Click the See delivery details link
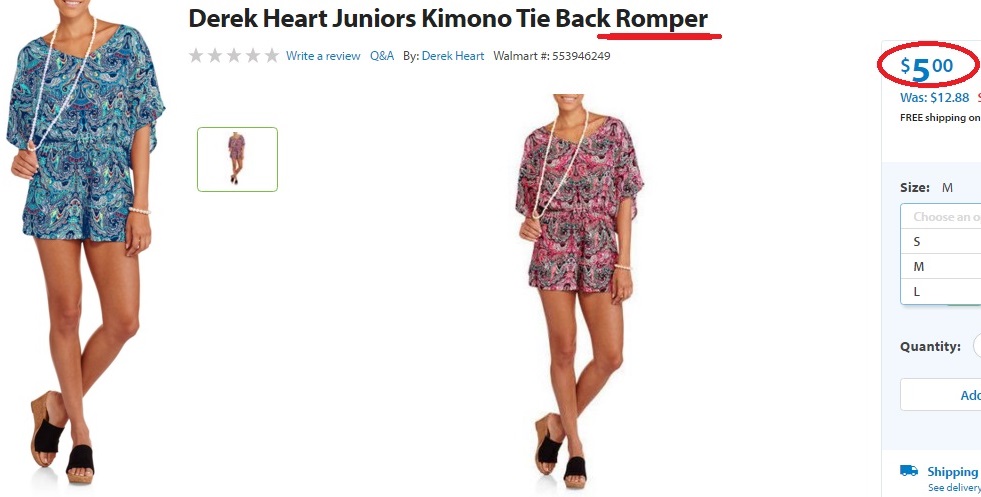Screen dimensions: 981x497 click(x=954, y=488)
